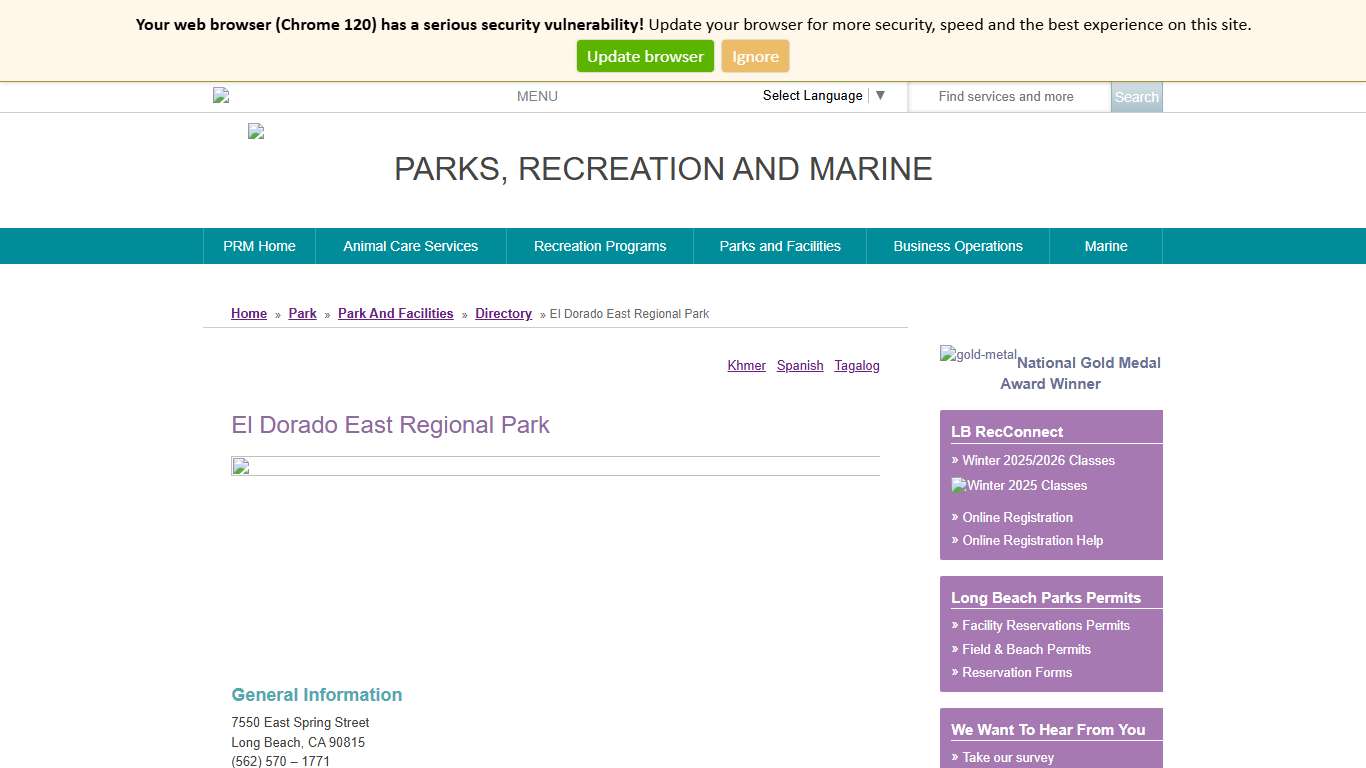Open the Online Registration link
Viewport: 1366px width, 768px height.
[x=1017, y=517]
